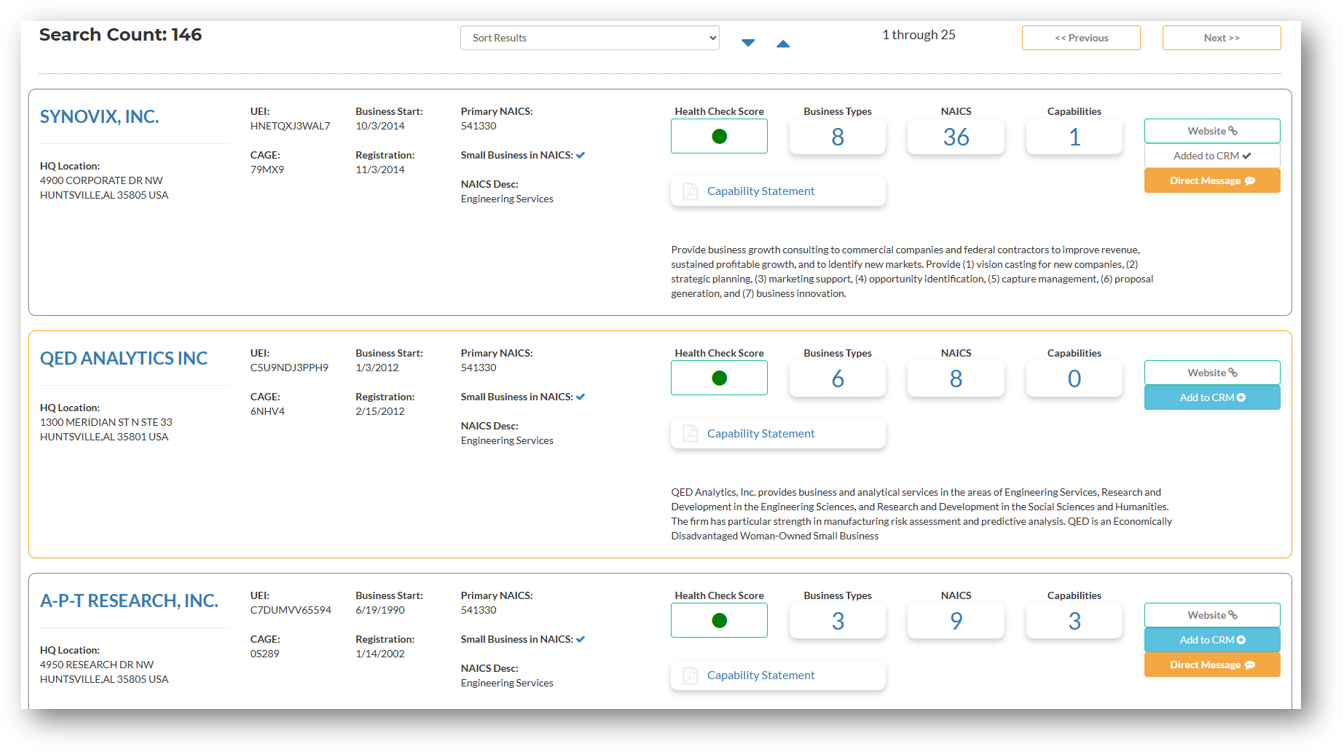Select address 4950 RESEARCH DR NW
This screenshot has height=751, width=1343.
(x=97, y=665)
